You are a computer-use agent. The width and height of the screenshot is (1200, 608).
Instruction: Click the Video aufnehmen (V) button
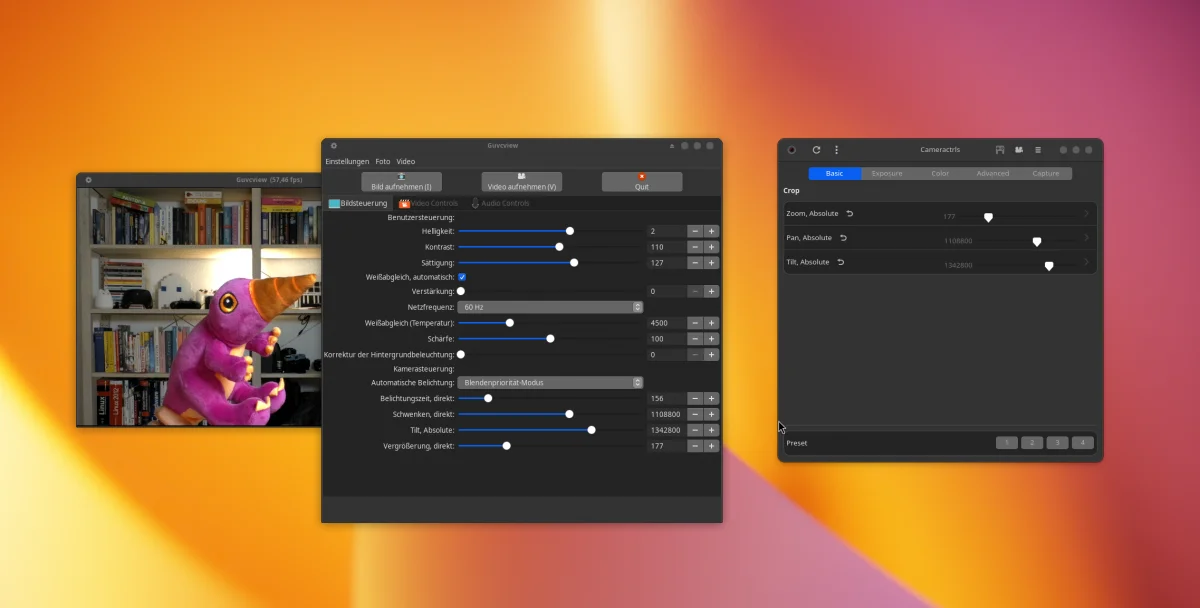[x=521, y=182]
